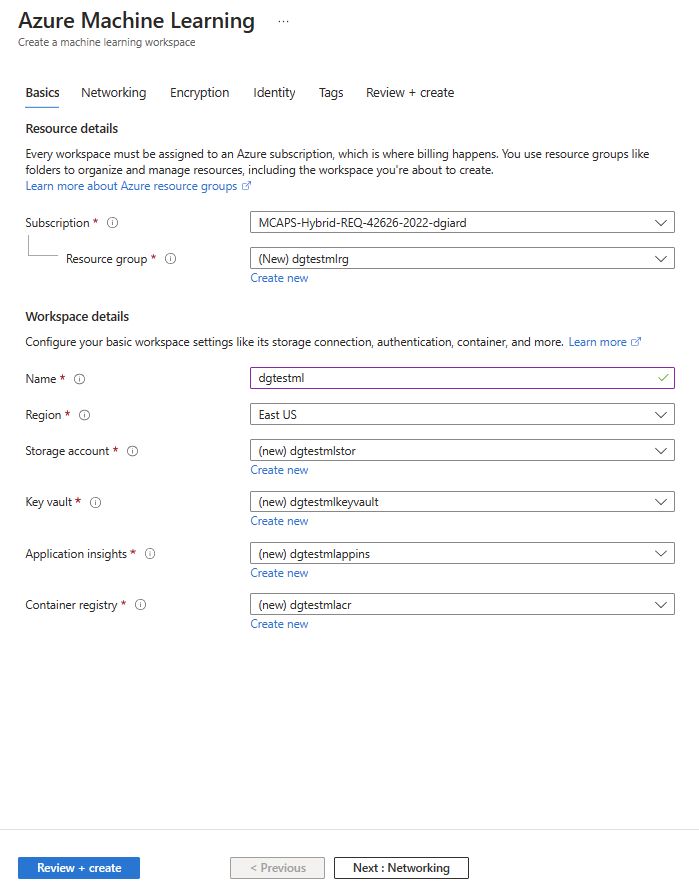Click external link icon after resource groups link
The width and height of the screenshot is (699, 888).
(246, 186)
